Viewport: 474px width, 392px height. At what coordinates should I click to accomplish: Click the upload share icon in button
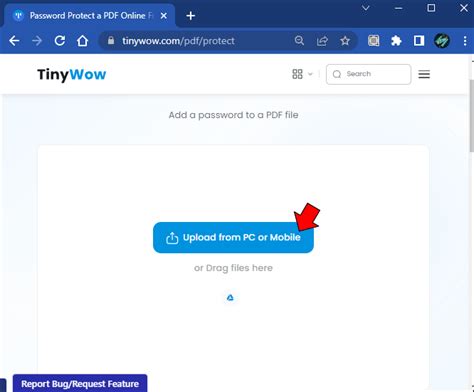coord(172,238)
